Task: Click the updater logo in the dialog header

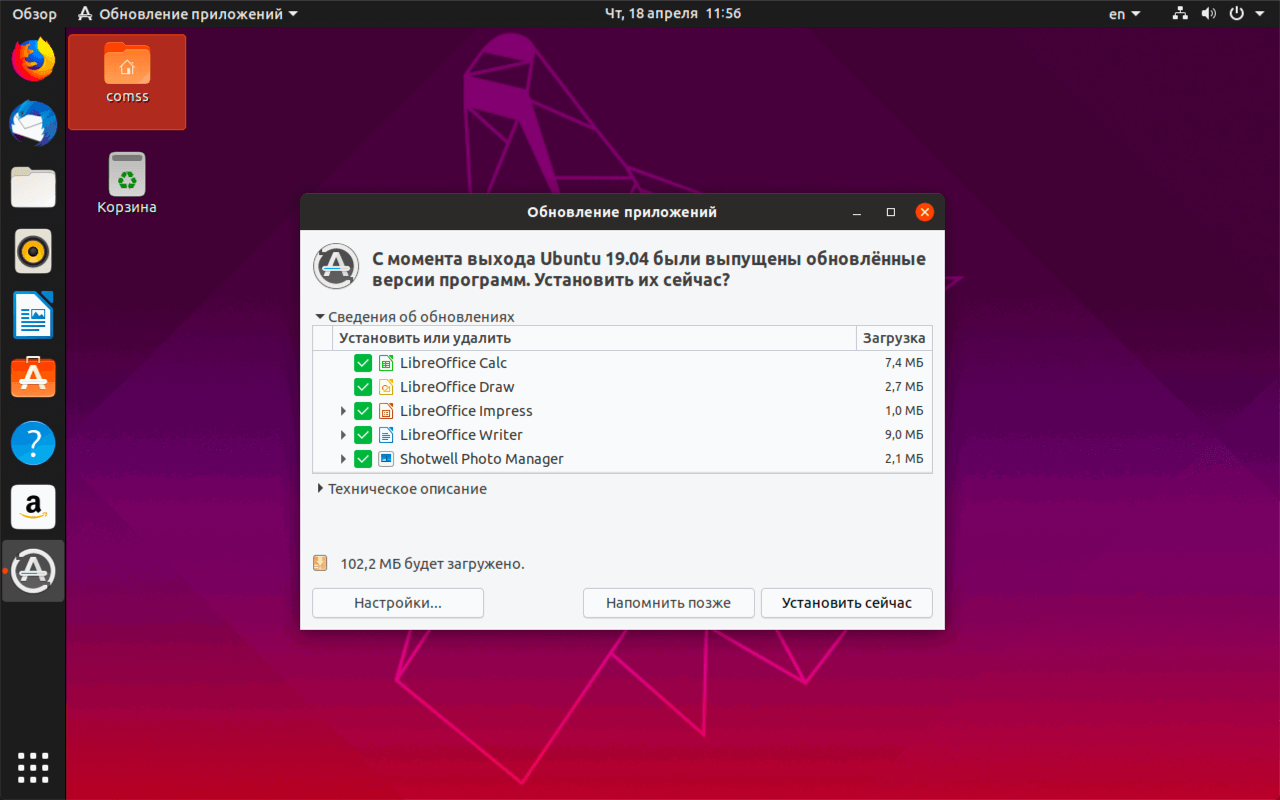Action: click(336, 266)
